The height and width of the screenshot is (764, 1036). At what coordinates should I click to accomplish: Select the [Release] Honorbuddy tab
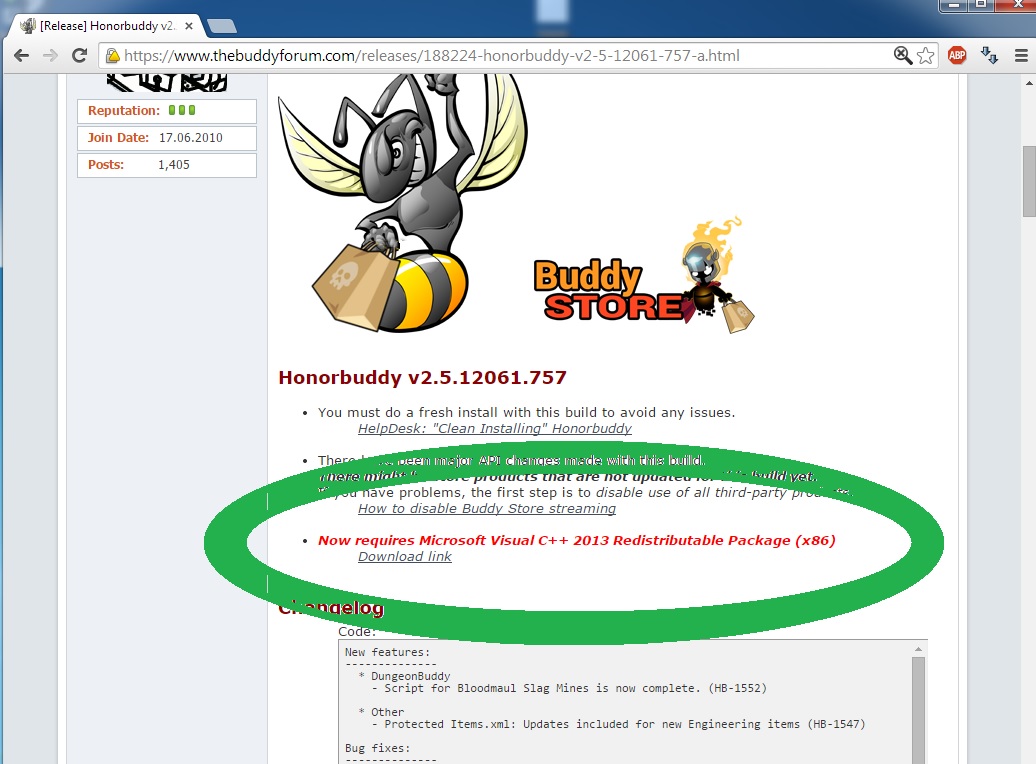[x=107, y=26]
